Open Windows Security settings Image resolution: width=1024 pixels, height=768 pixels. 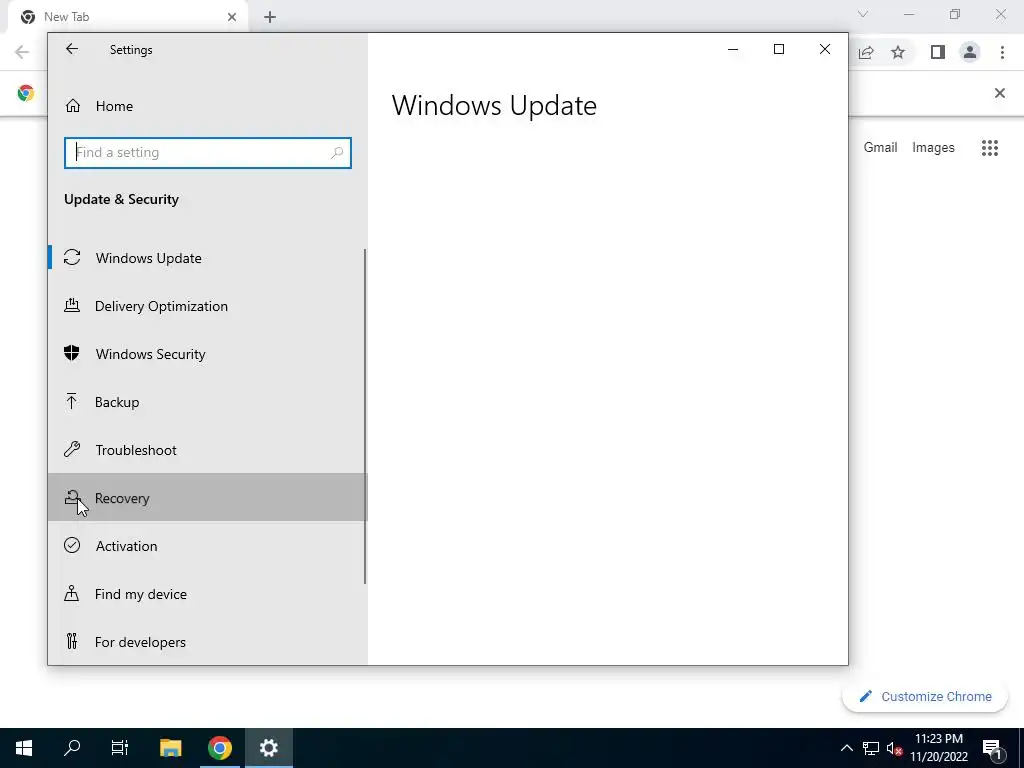coord(208,354)
